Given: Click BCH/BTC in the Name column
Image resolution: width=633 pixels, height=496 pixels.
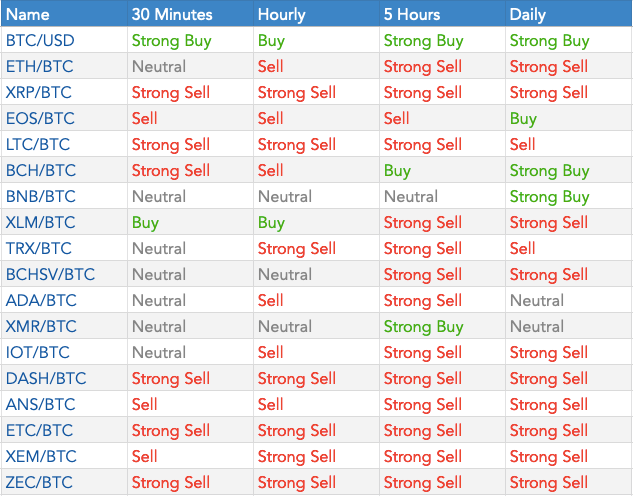Looking at the screenshot, I should coord(40,171).
